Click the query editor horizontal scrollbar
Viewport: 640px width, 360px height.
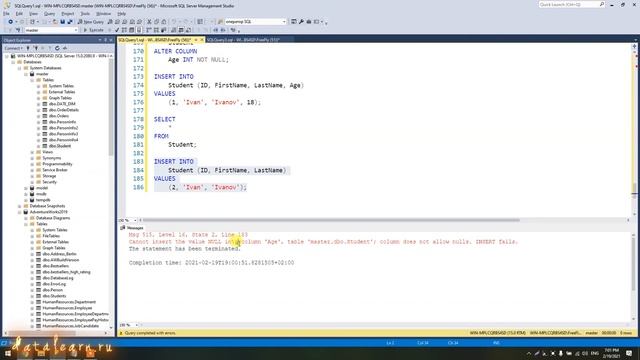(331, 220)
